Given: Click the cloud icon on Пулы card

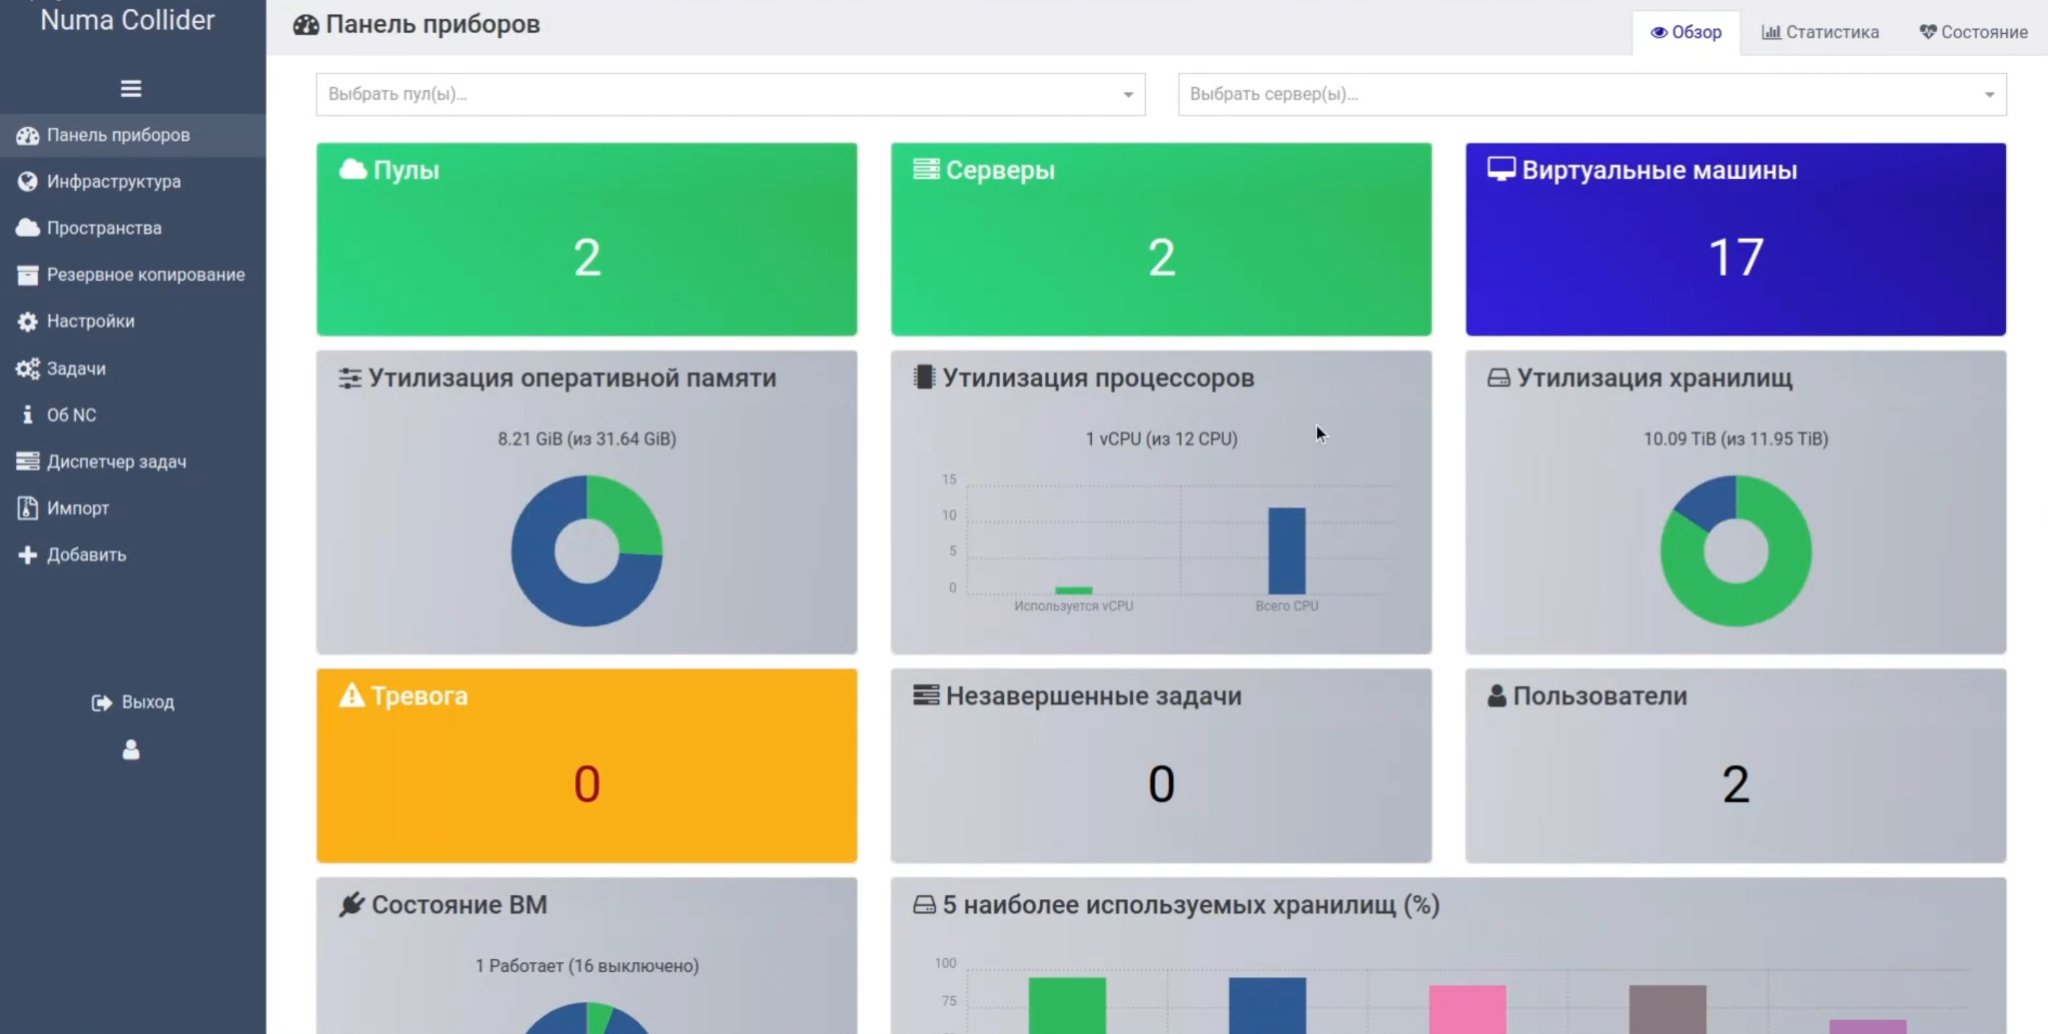Looking at the screenshot, I should click(x=353, y=169).
